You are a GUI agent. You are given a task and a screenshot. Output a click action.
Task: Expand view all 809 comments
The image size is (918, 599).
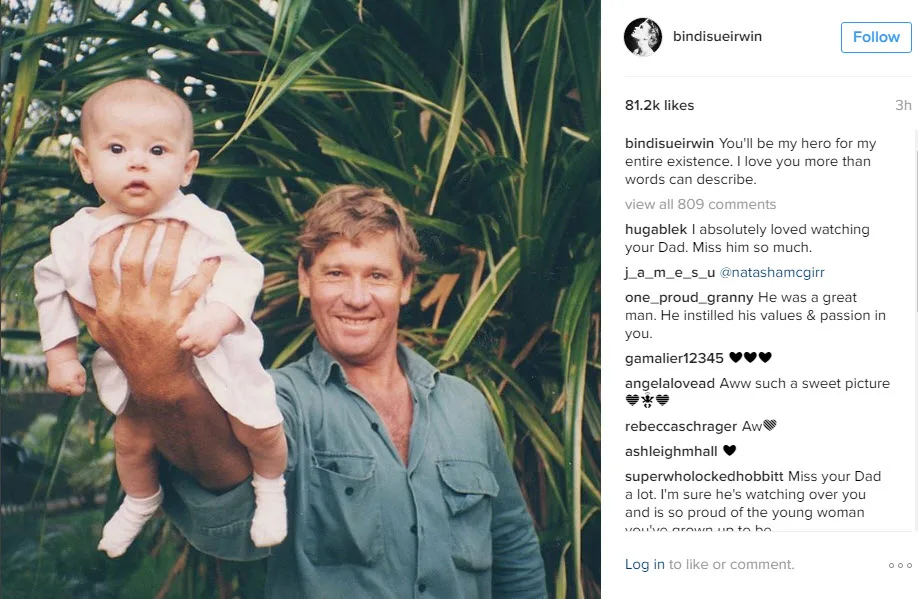pos(700,204)
